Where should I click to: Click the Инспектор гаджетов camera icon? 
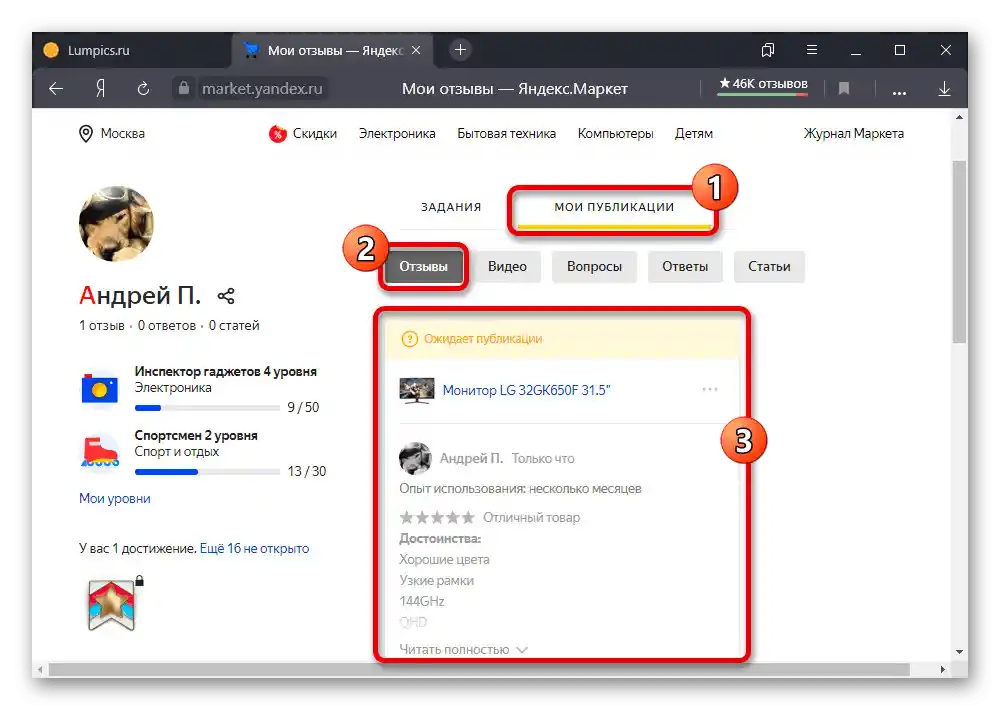[x=99, y=388]
